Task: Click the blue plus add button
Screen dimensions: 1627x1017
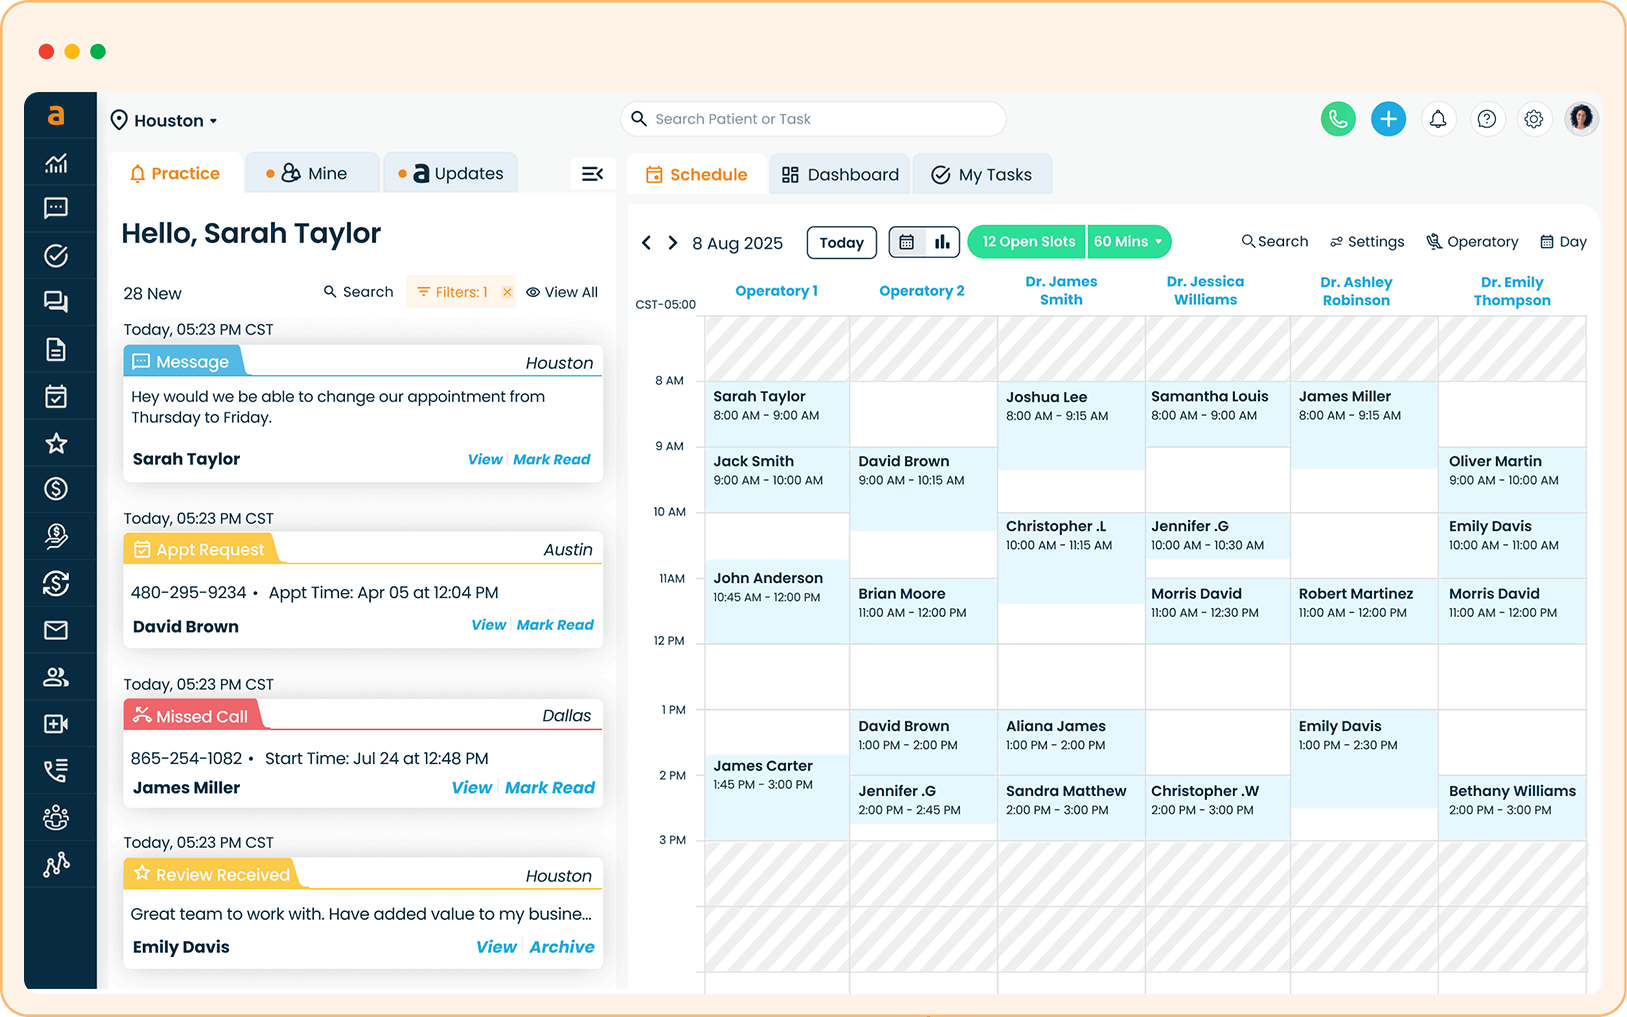Action: [x=1388, y=119]
